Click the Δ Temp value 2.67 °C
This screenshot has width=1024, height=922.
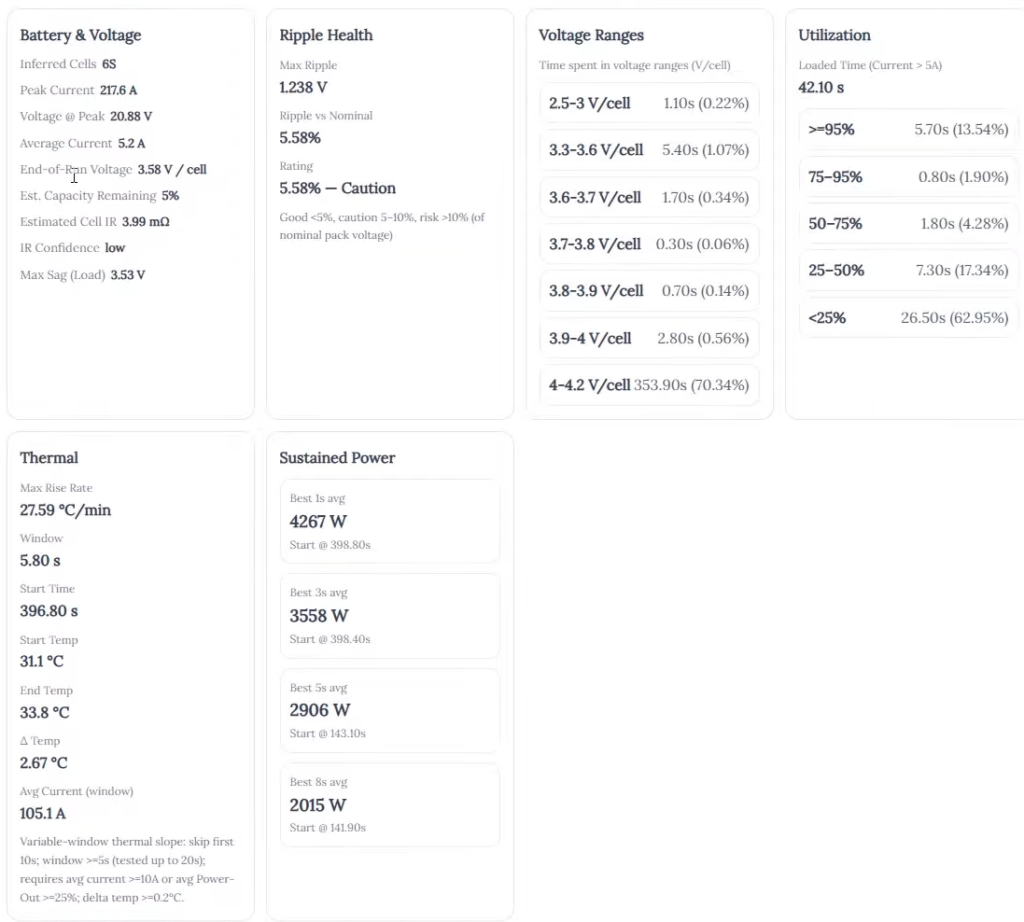pyautogui.click(x=44, y=763)
